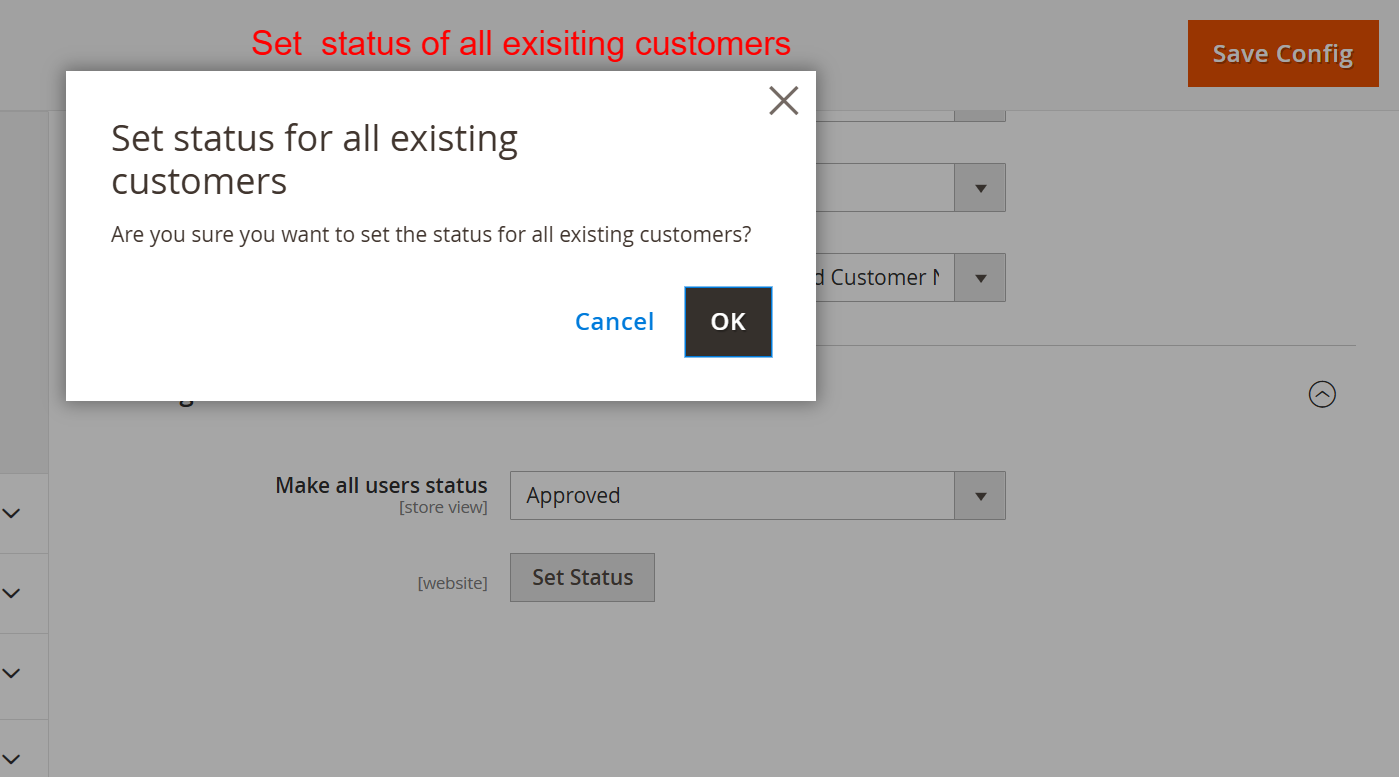Click the partially hidden dropdown arrow under Save Config
Viewport: 1399px width, 777px height.
[x=980, y=115]
